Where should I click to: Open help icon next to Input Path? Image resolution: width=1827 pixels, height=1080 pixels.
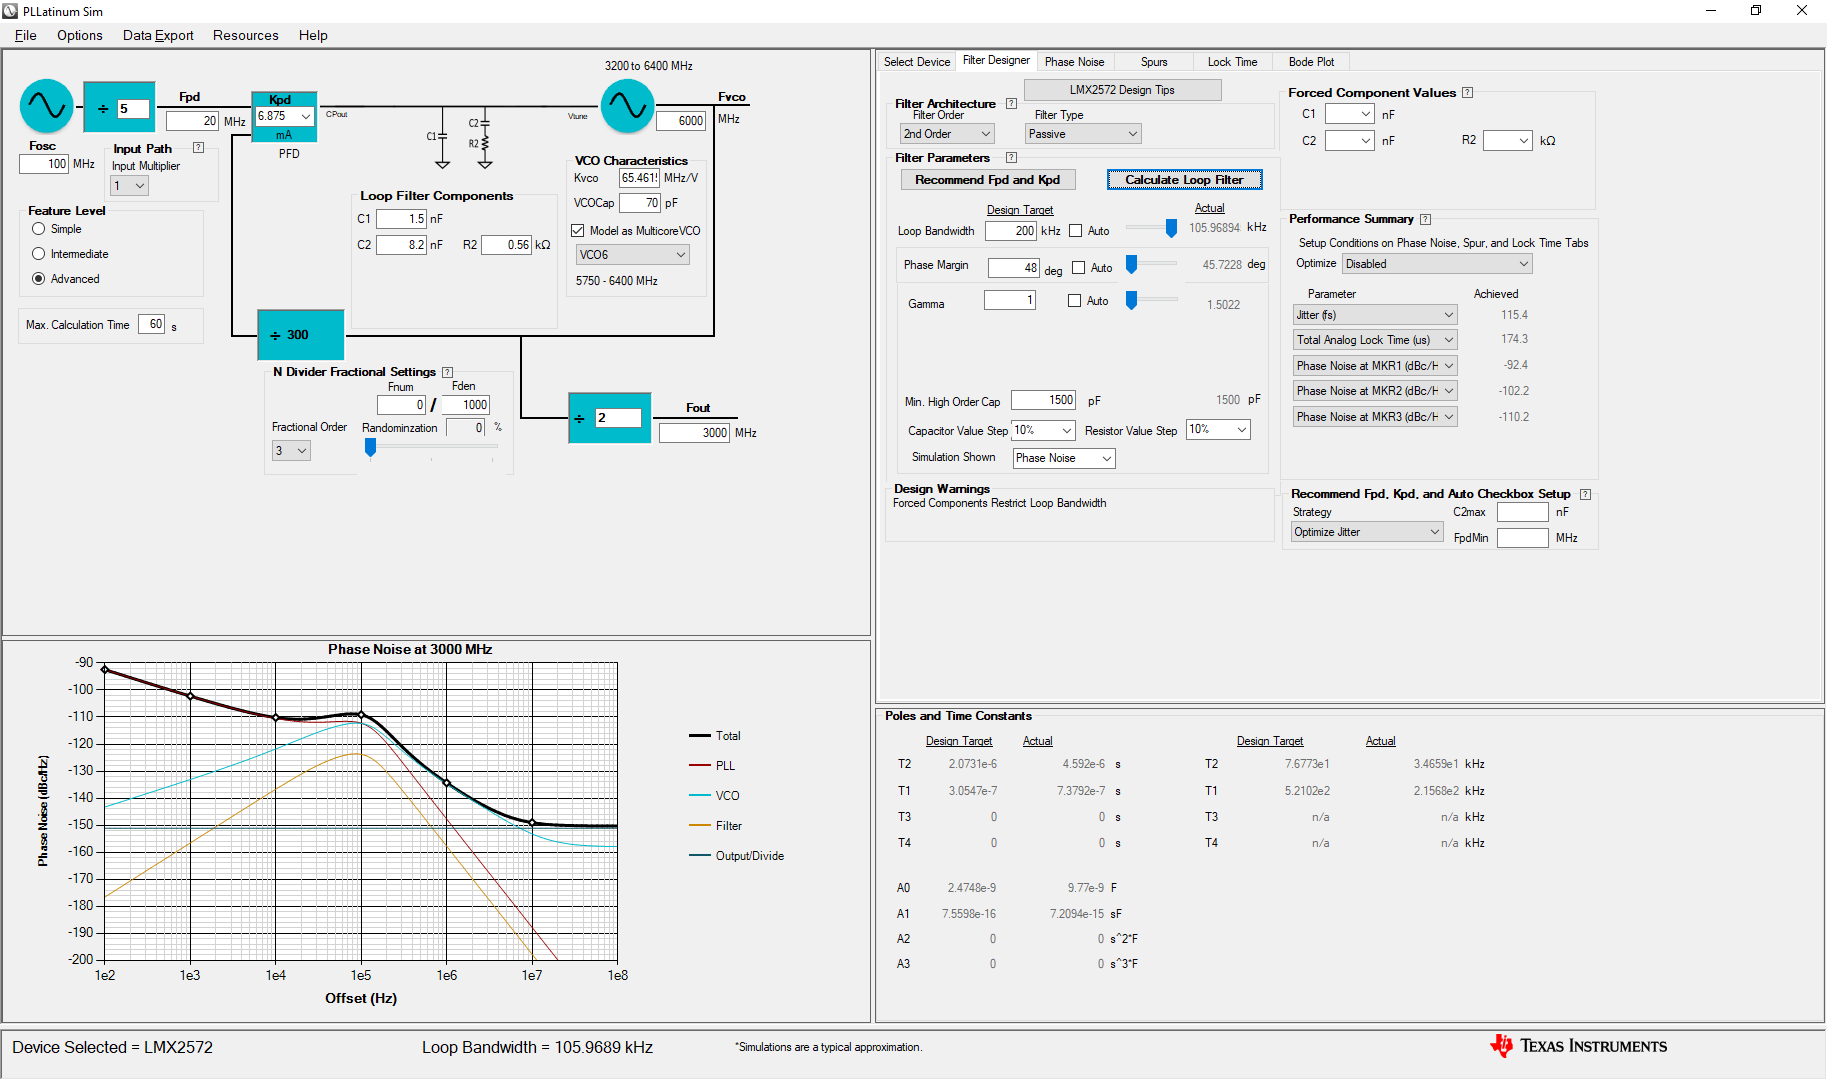click(x=198, y=148)
